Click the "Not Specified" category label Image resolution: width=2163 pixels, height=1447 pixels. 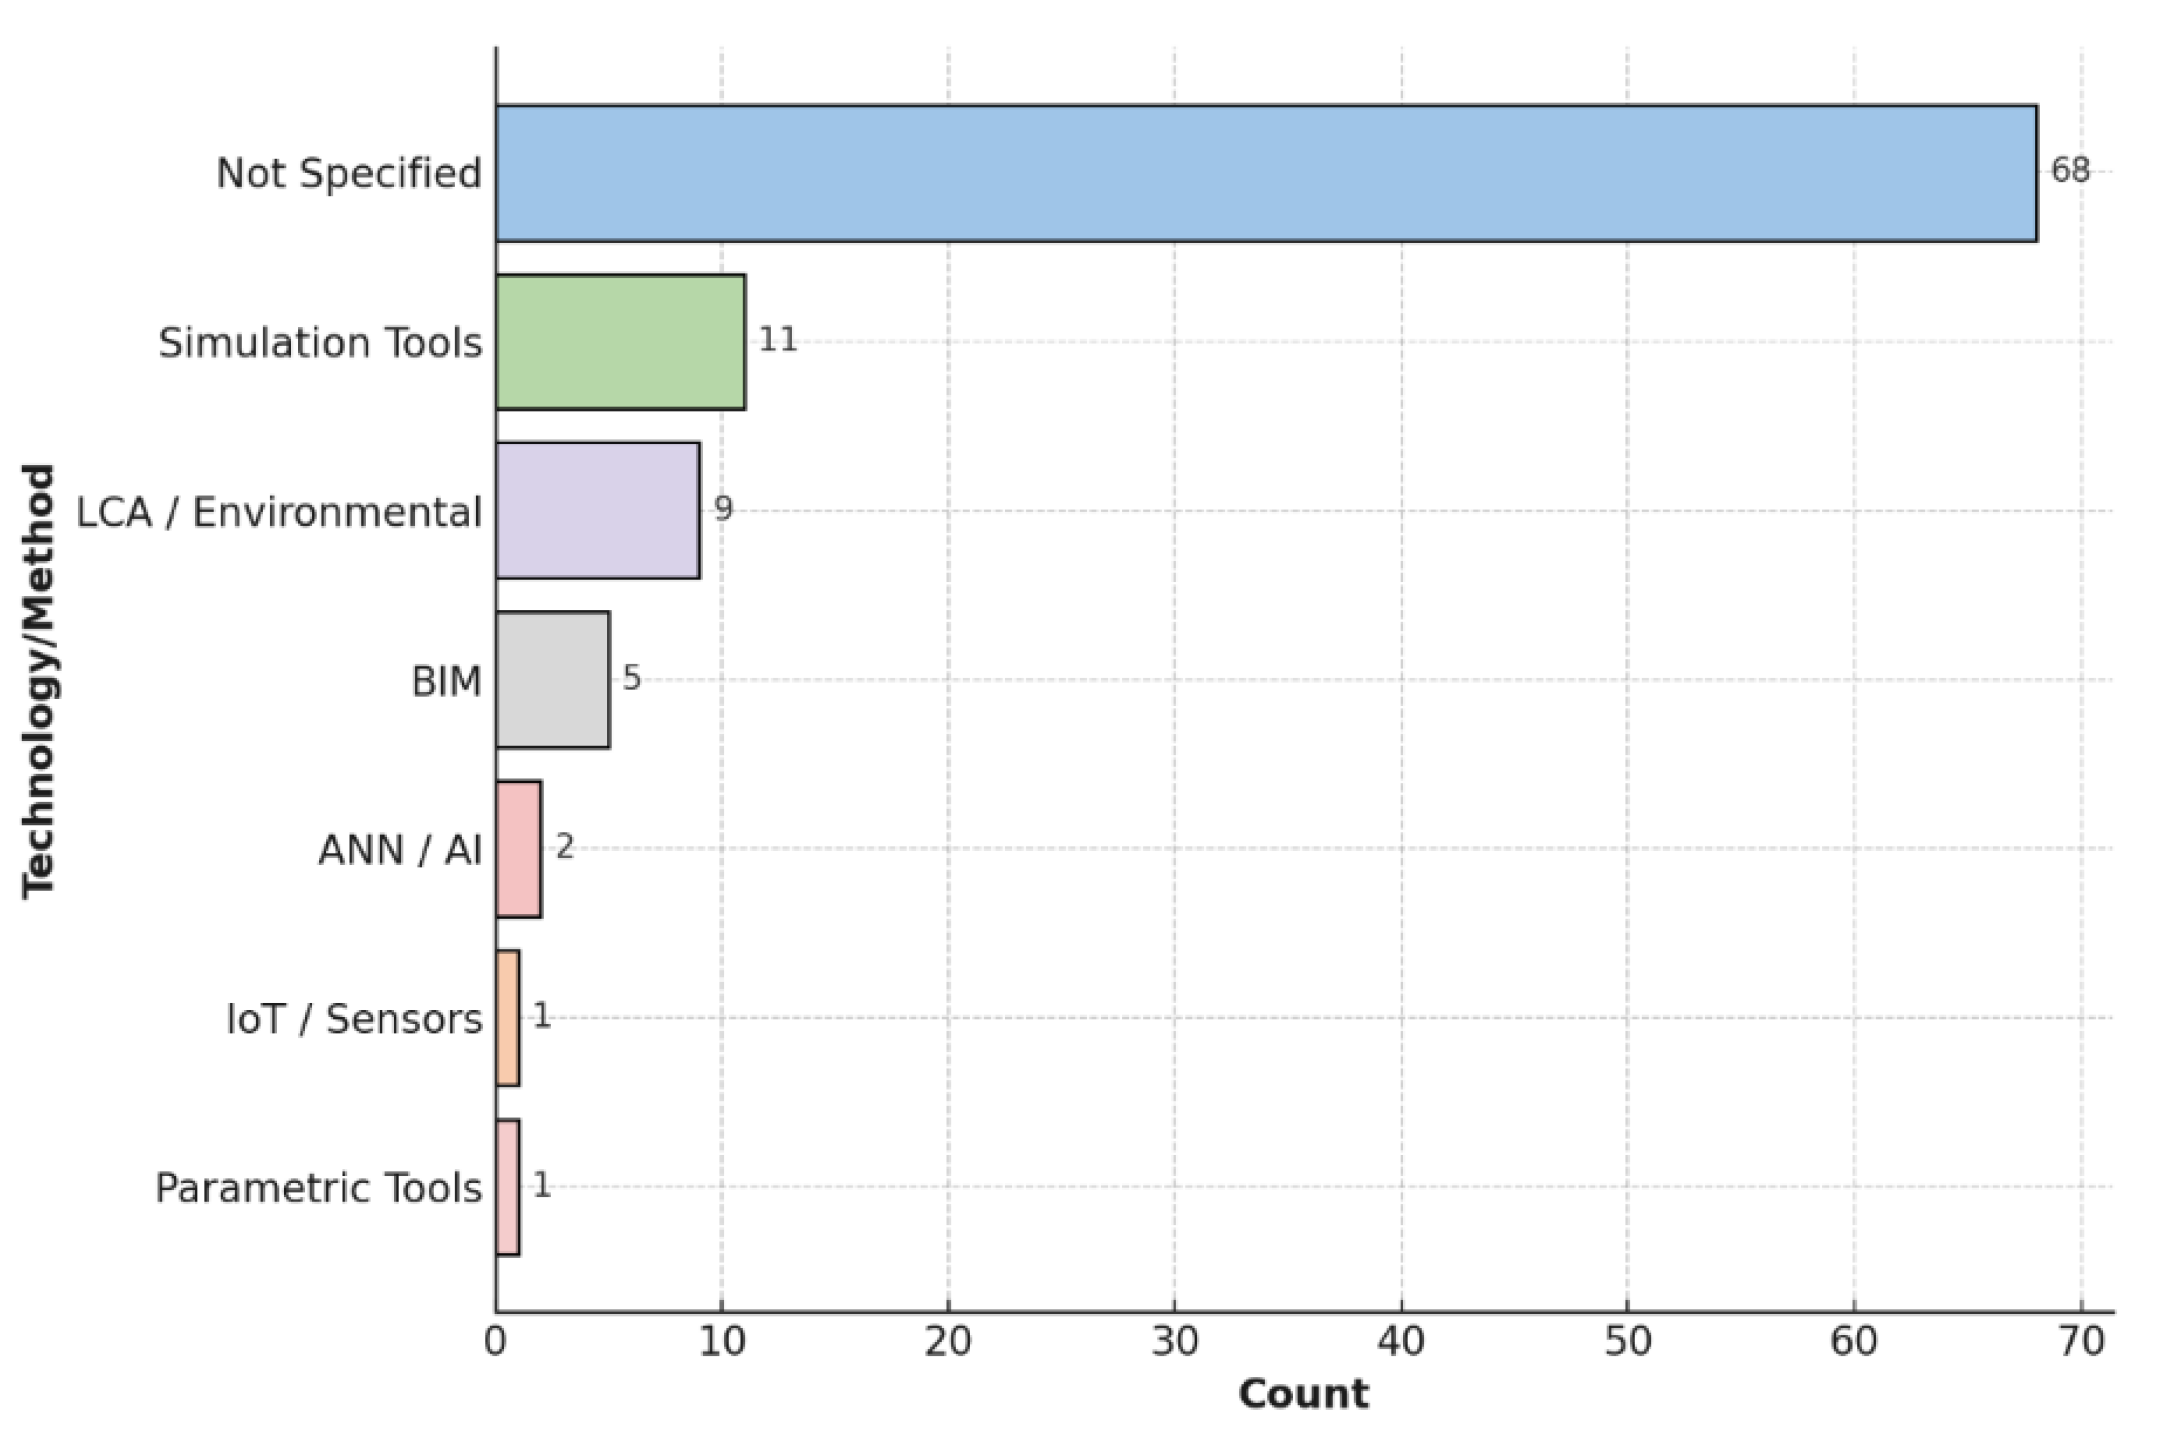pos(349,173)
